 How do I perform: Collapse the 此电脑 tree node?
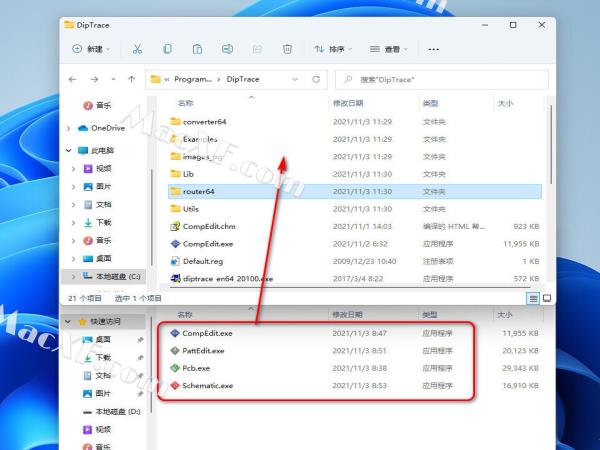coord(69,150)
